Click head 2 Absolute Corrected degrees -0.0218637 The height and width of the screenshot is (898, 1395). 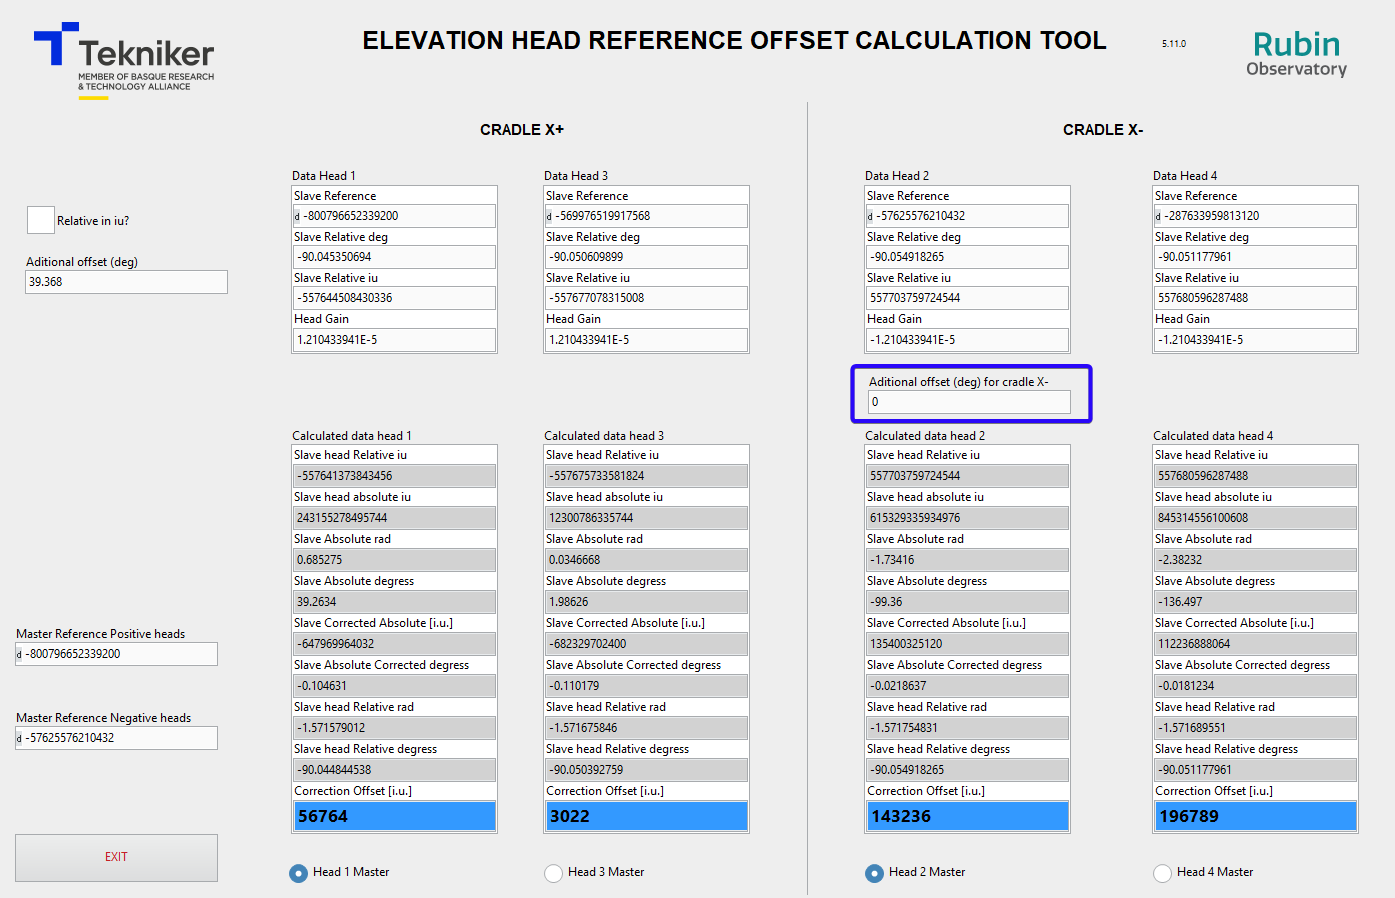[967, 686]
